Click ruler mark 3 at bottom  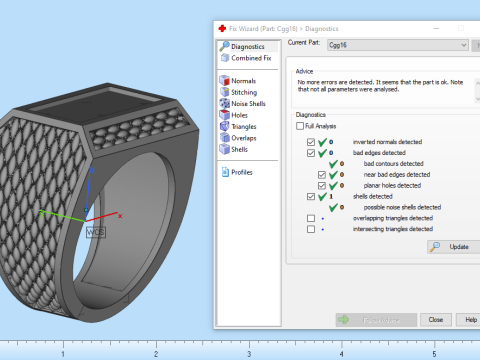[249, 354]
